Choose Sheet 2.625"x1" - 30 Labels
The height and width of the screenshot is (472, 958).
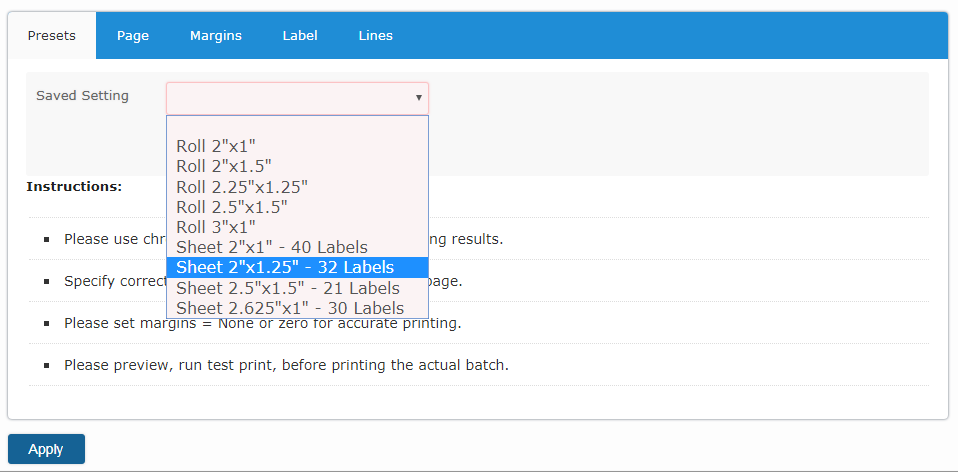pyautogui.click(x=298, y=308)
